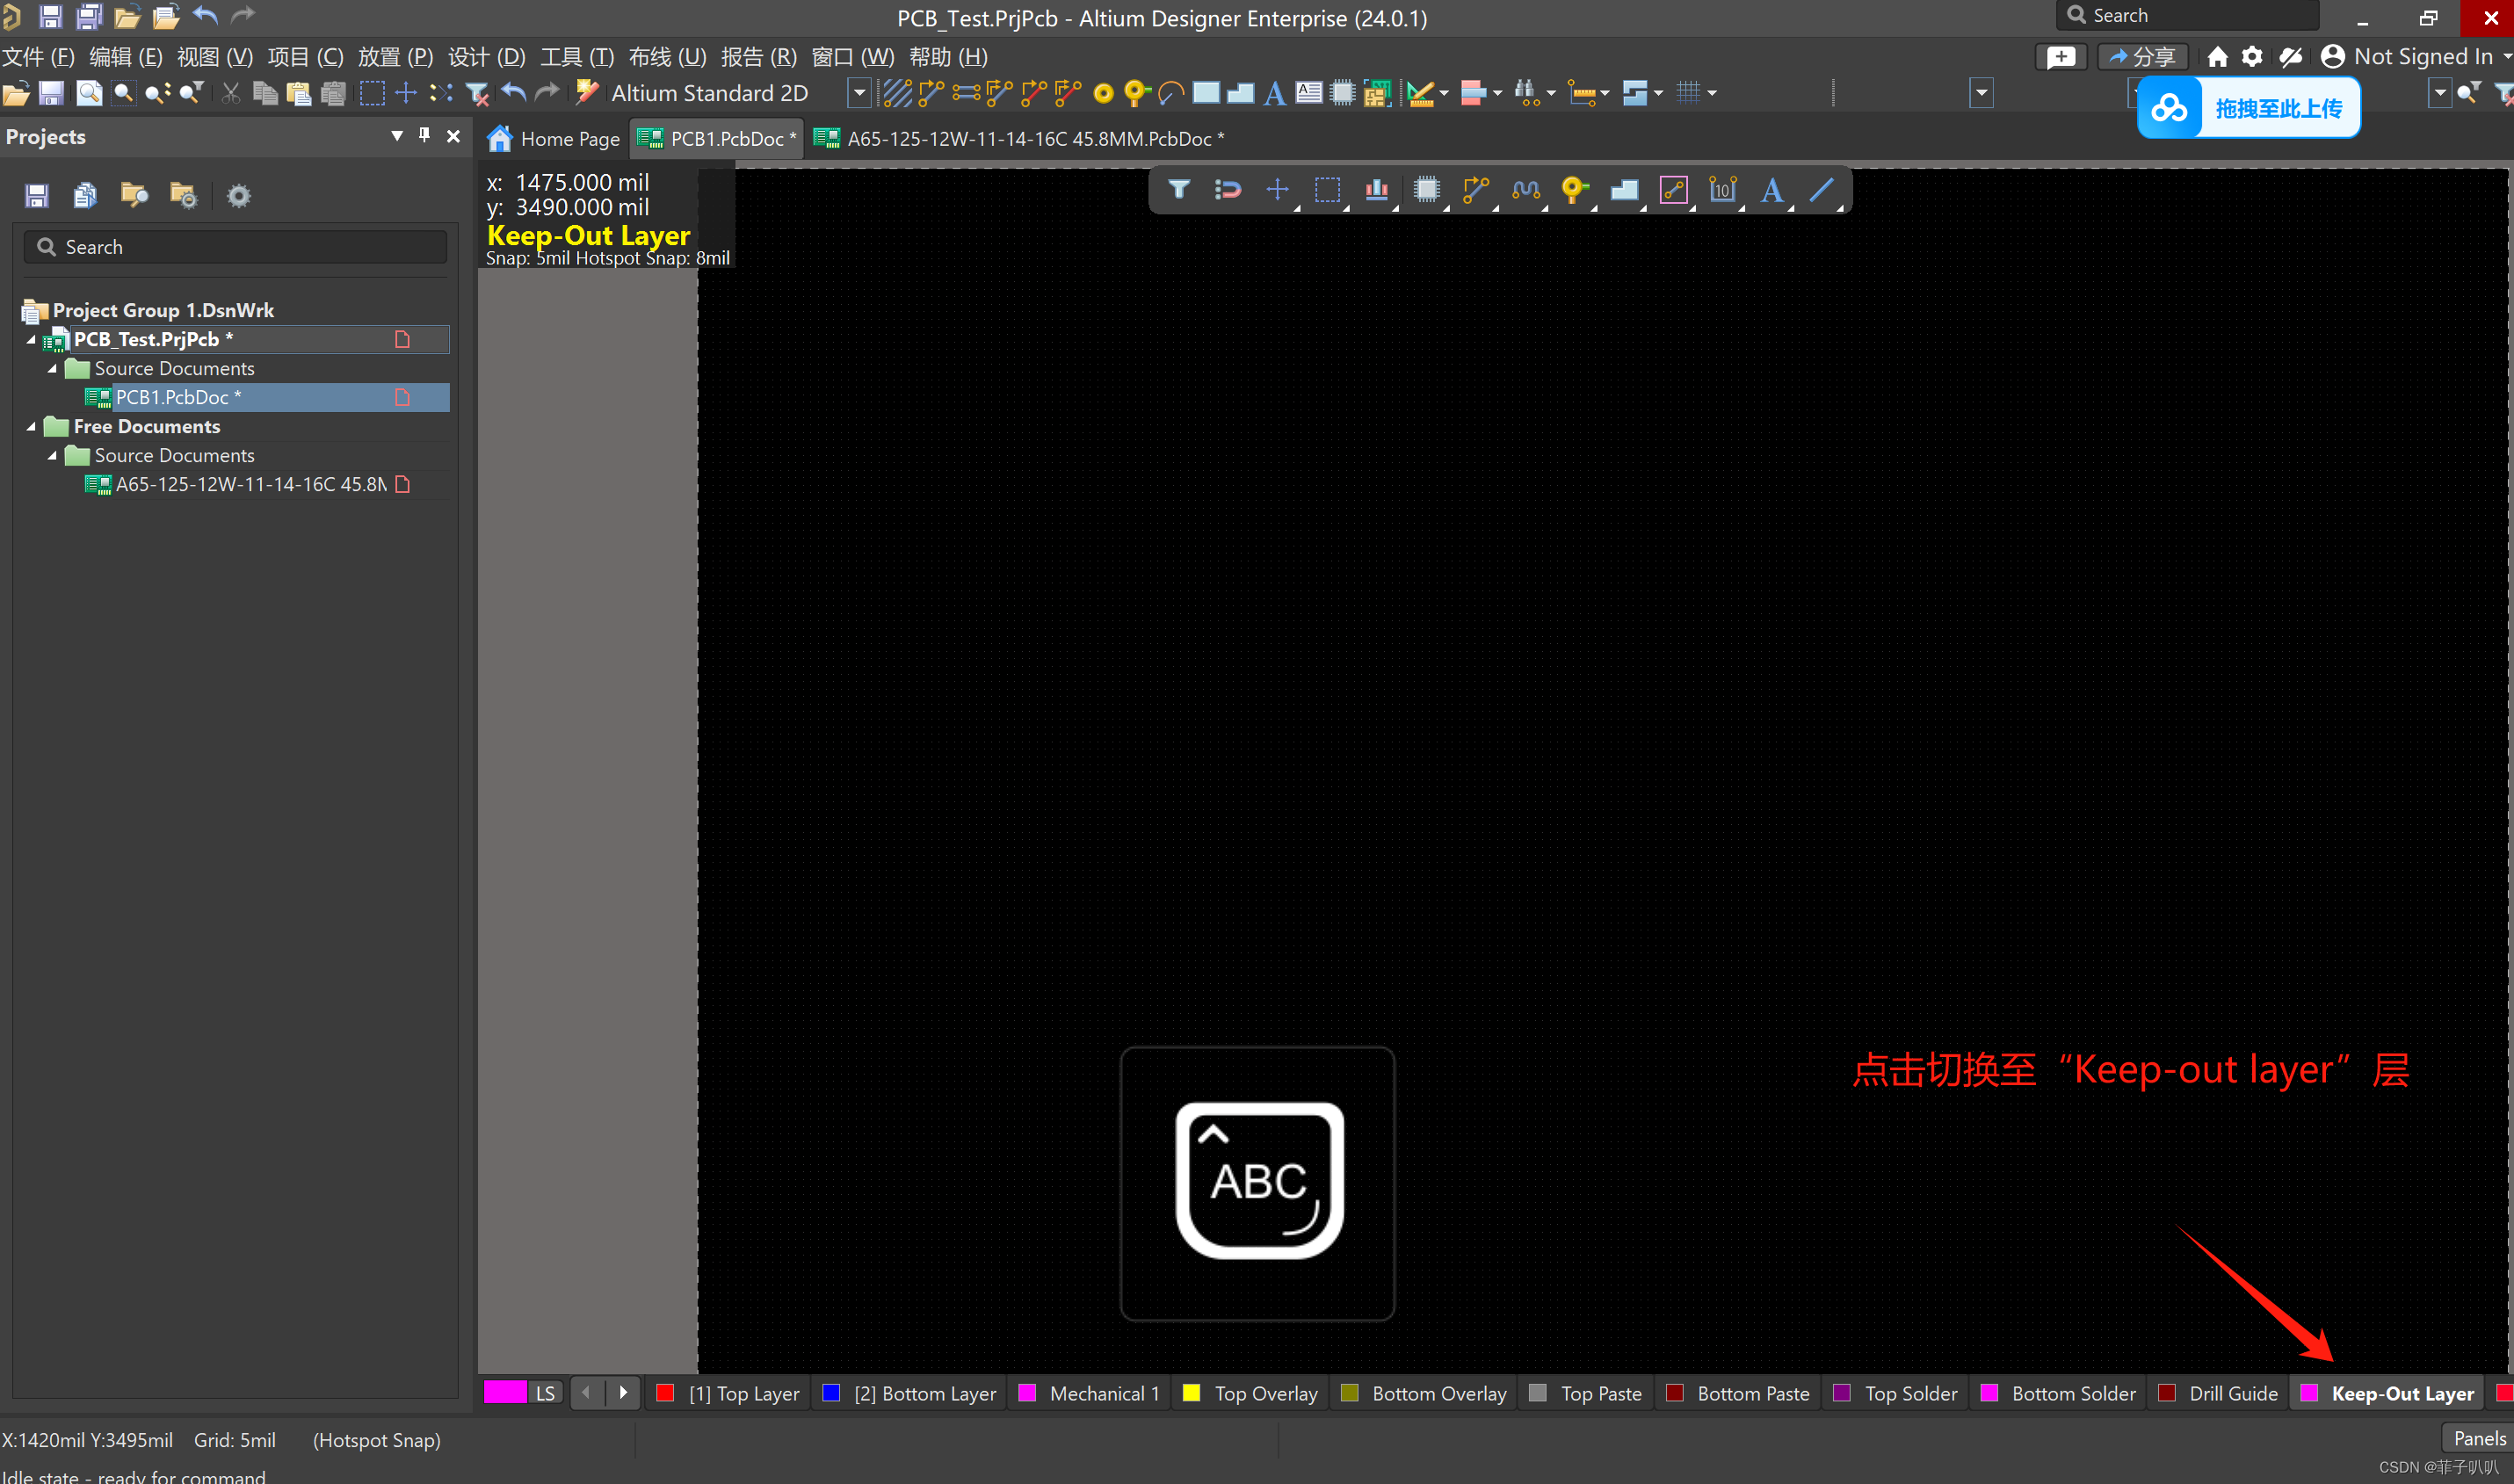Viewport: 2514px width, 1484px height.
Task: Collapse the Free Documents tree node
Action: point(31,427)
